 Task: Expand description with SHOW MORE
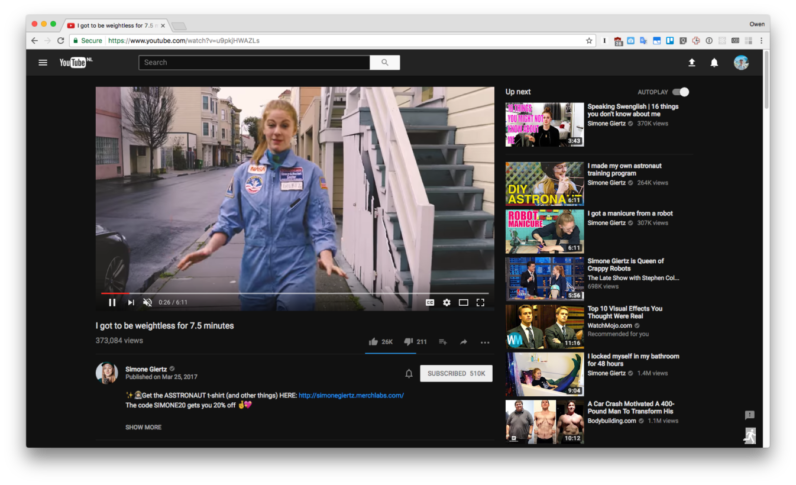pos(143,427)
